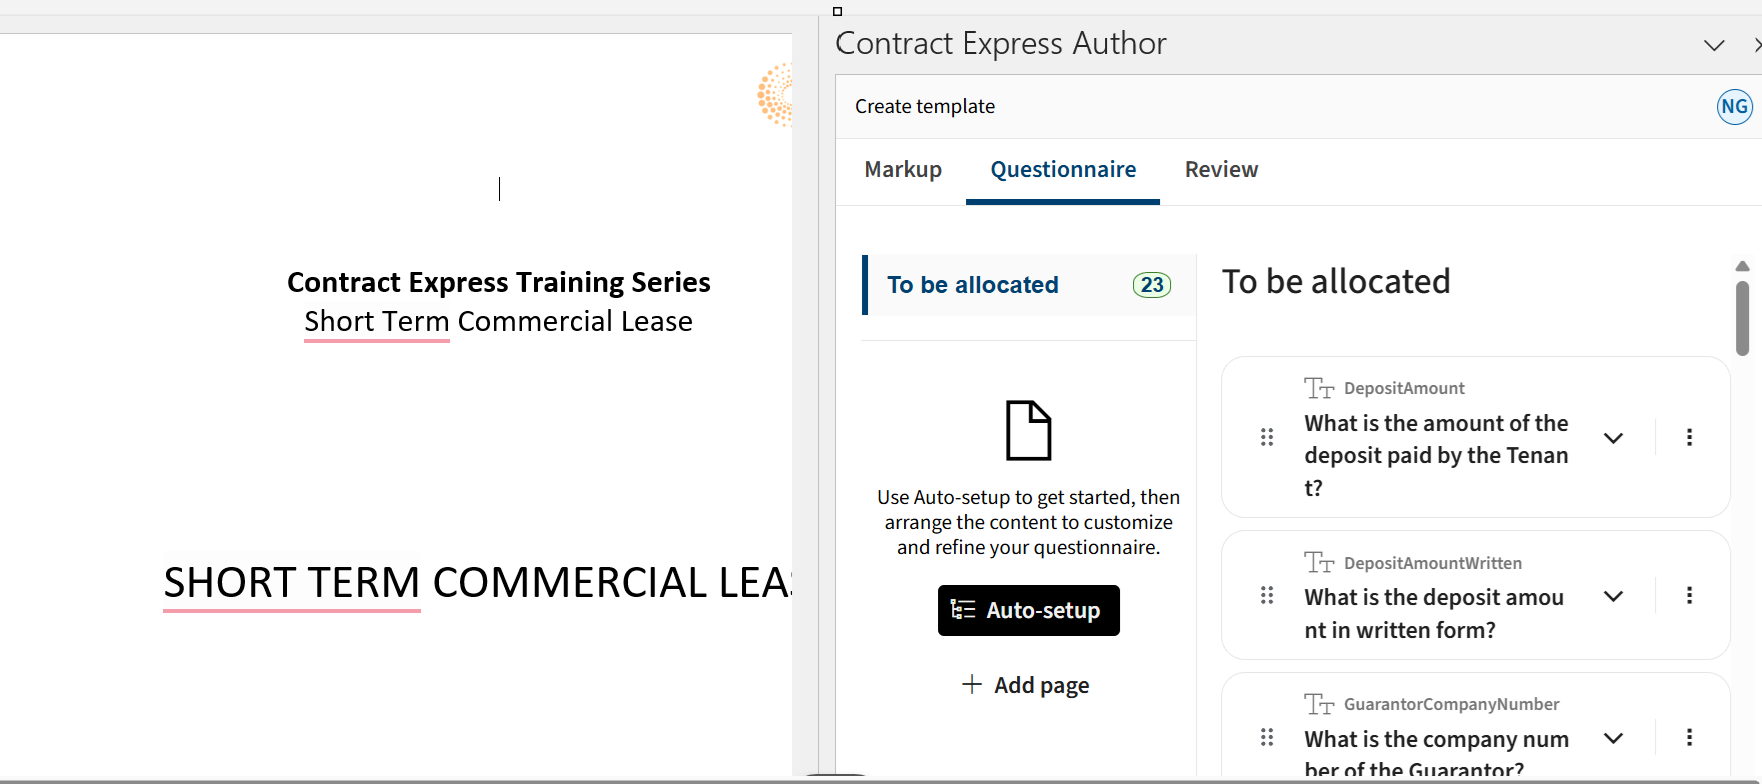Open kebab menu for GuarantorCompanyNumber question

pyautogui.click(x=1689, y=738)
